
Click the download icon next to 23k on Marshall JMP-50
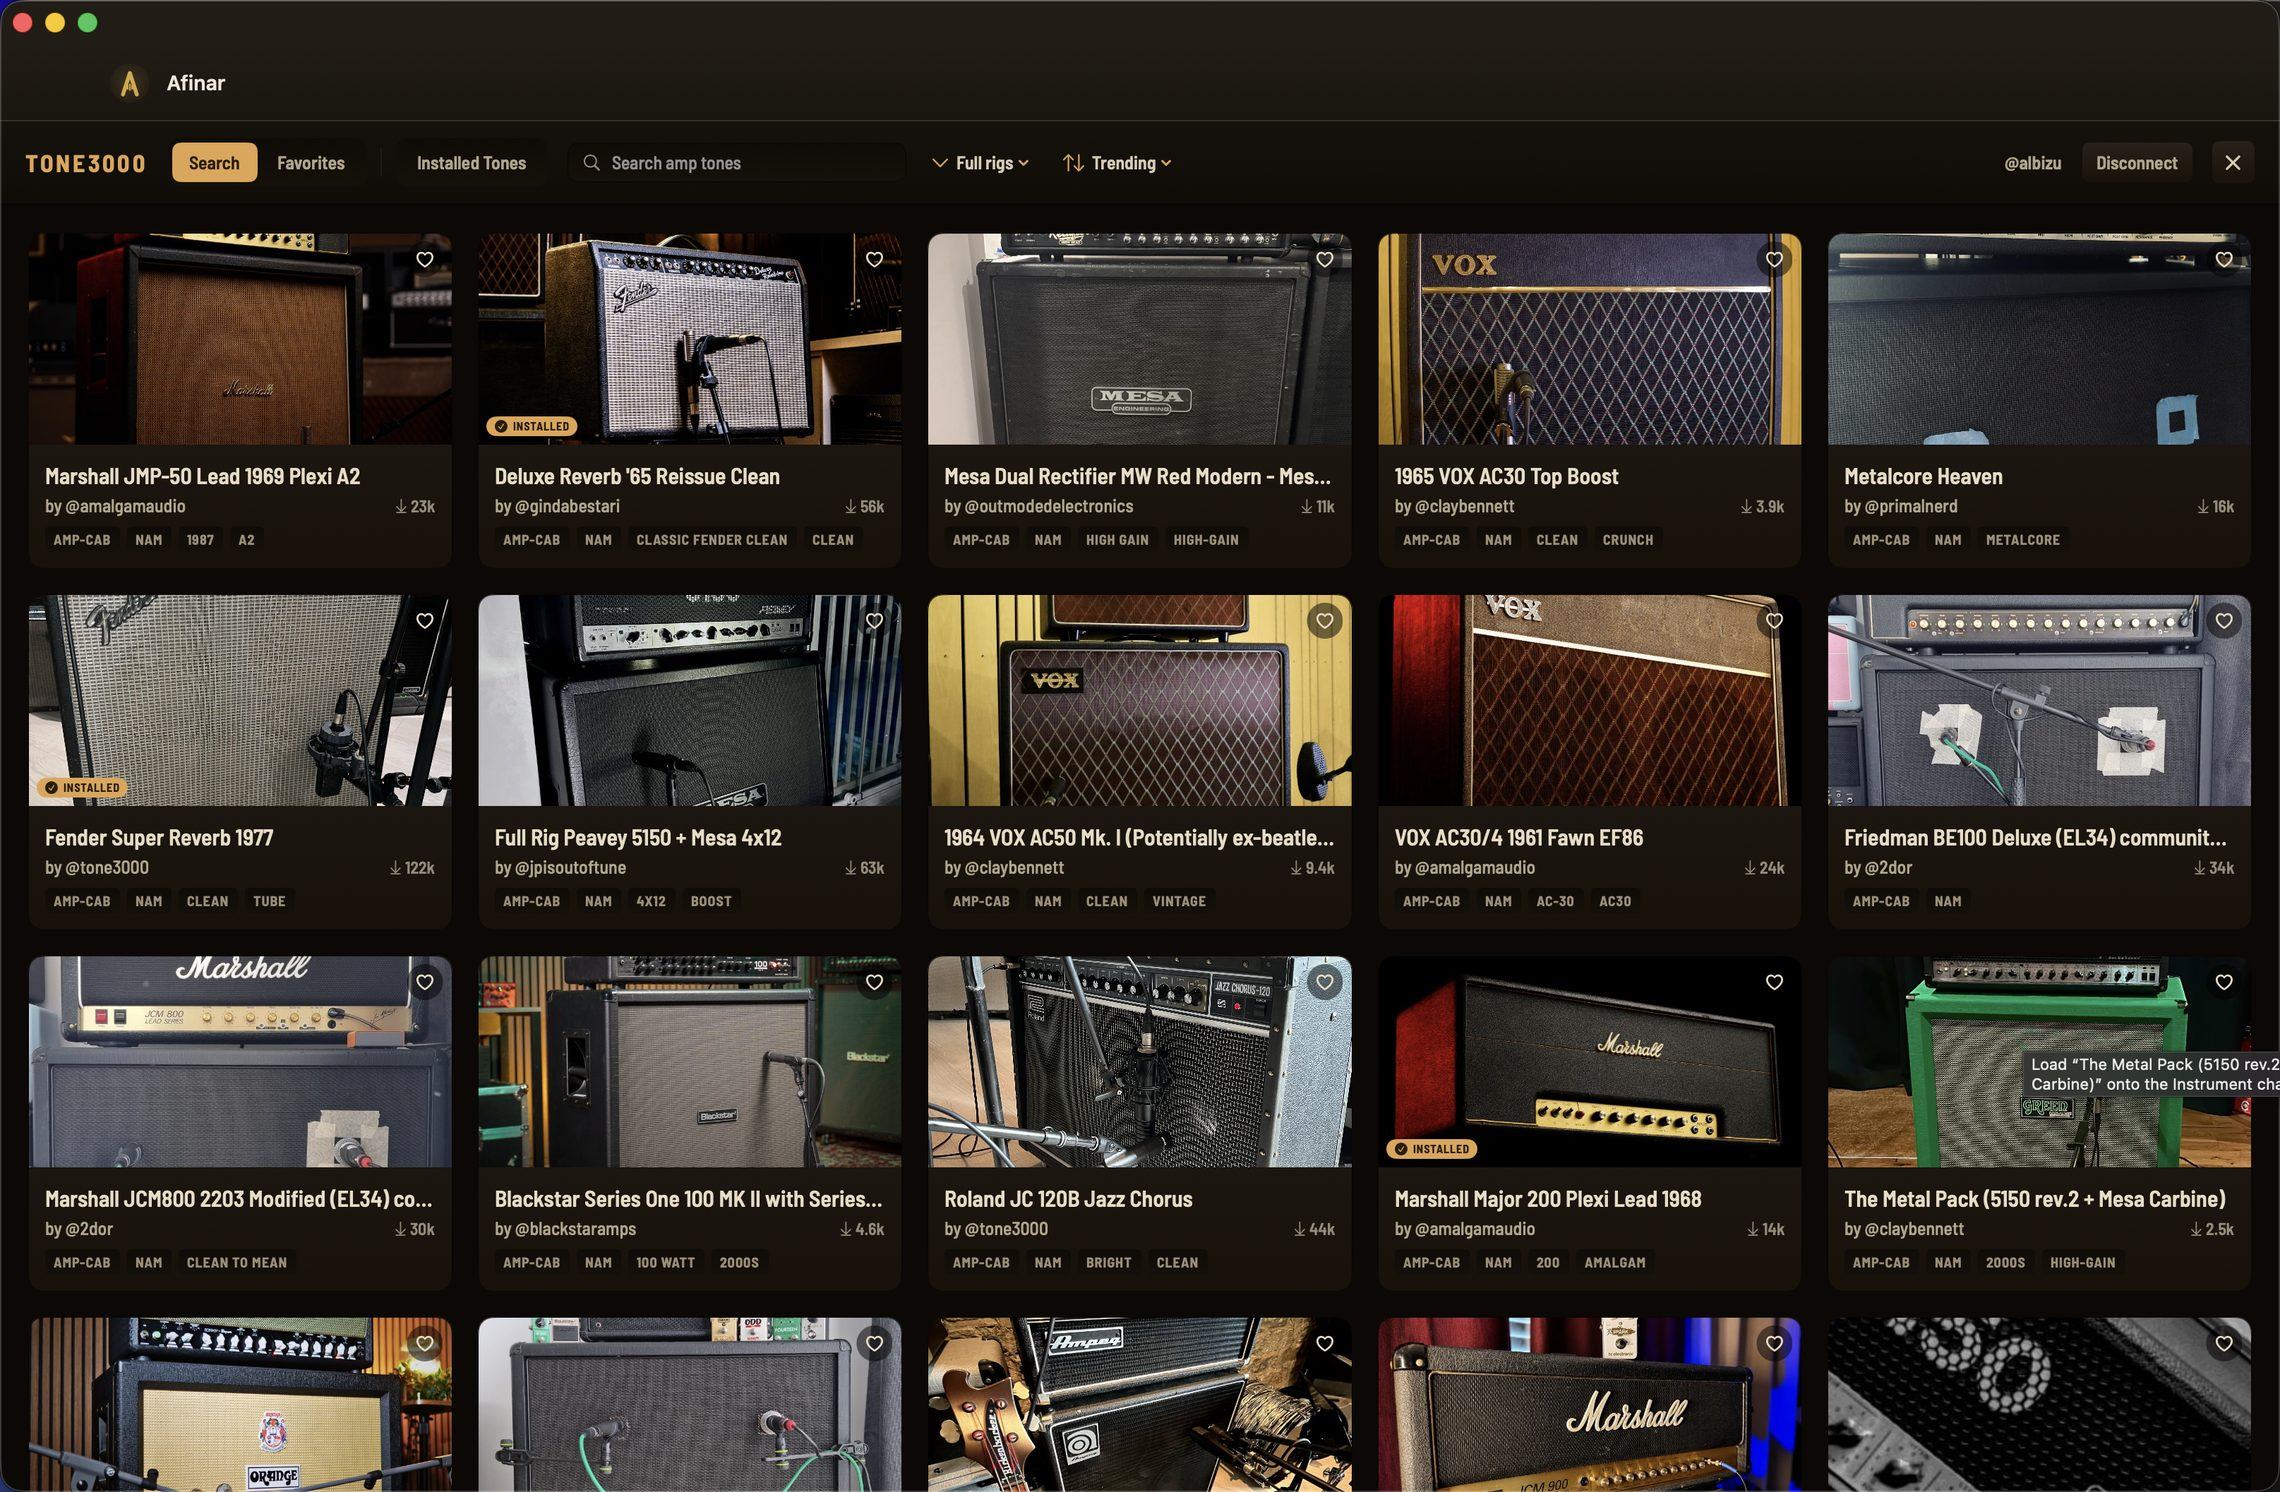(401, 507)
